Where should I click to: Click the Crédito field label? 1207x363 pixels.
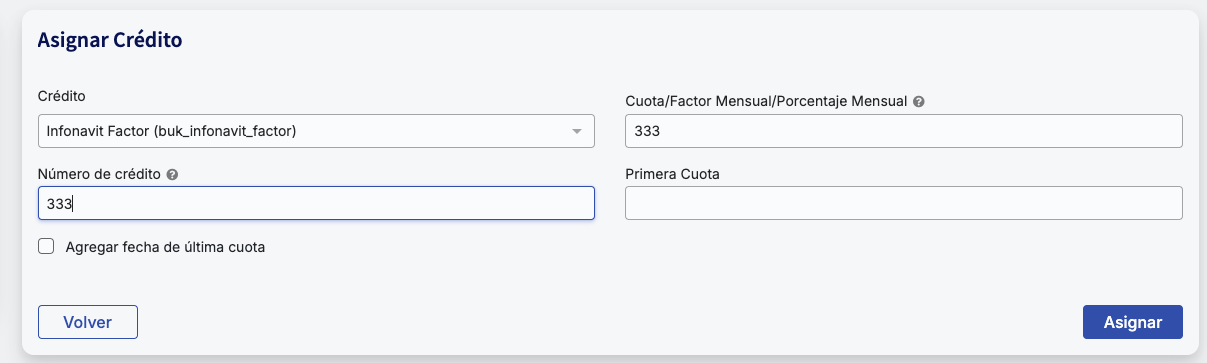coord(61,96)
